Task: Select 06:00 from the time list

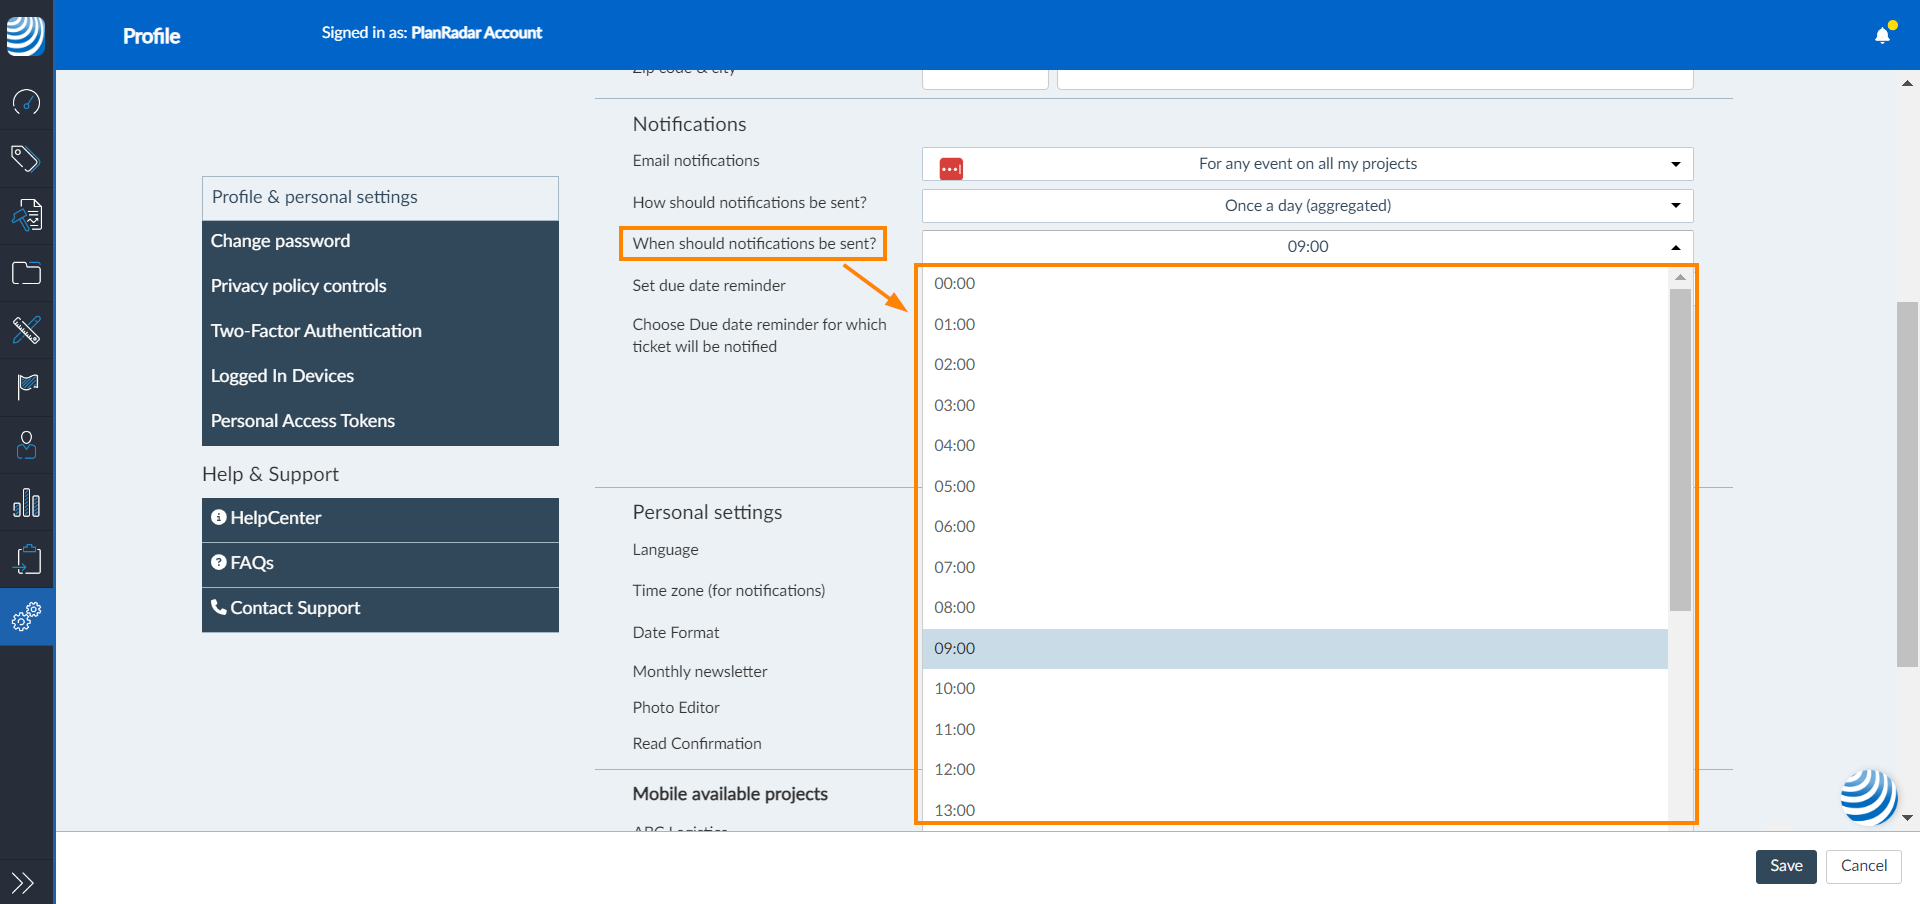Action: click(955, 527)
